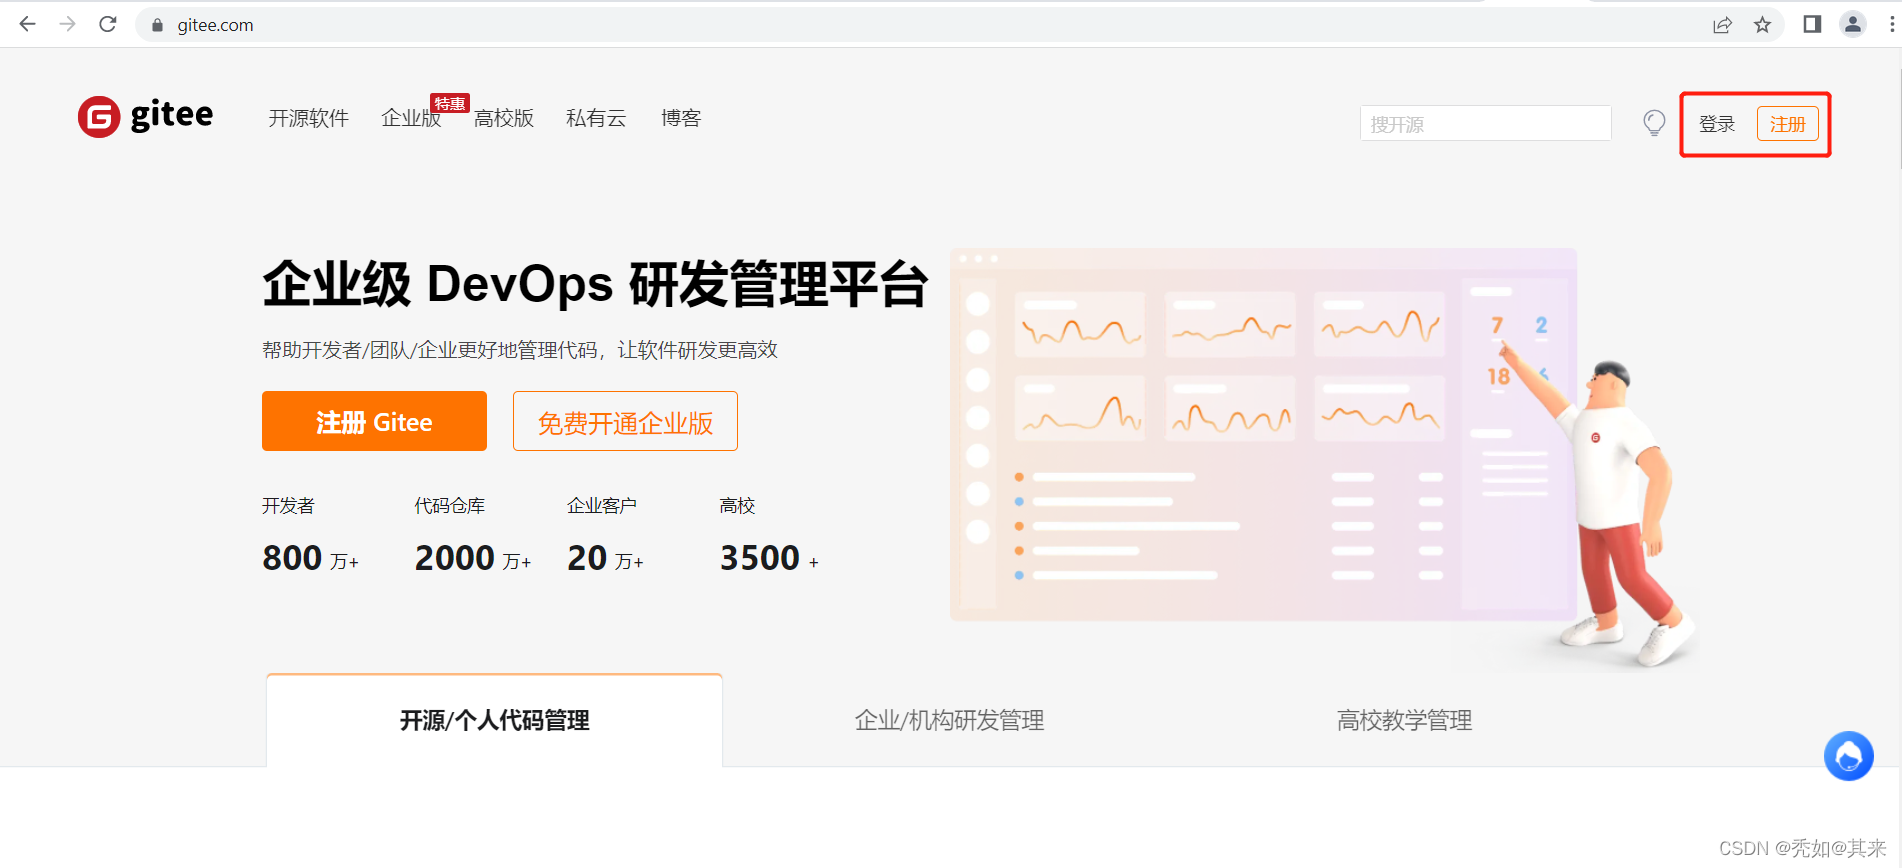Open the 开源软件 nav item
Viewport: 1902px width, 868px height.
pos(308,118)
